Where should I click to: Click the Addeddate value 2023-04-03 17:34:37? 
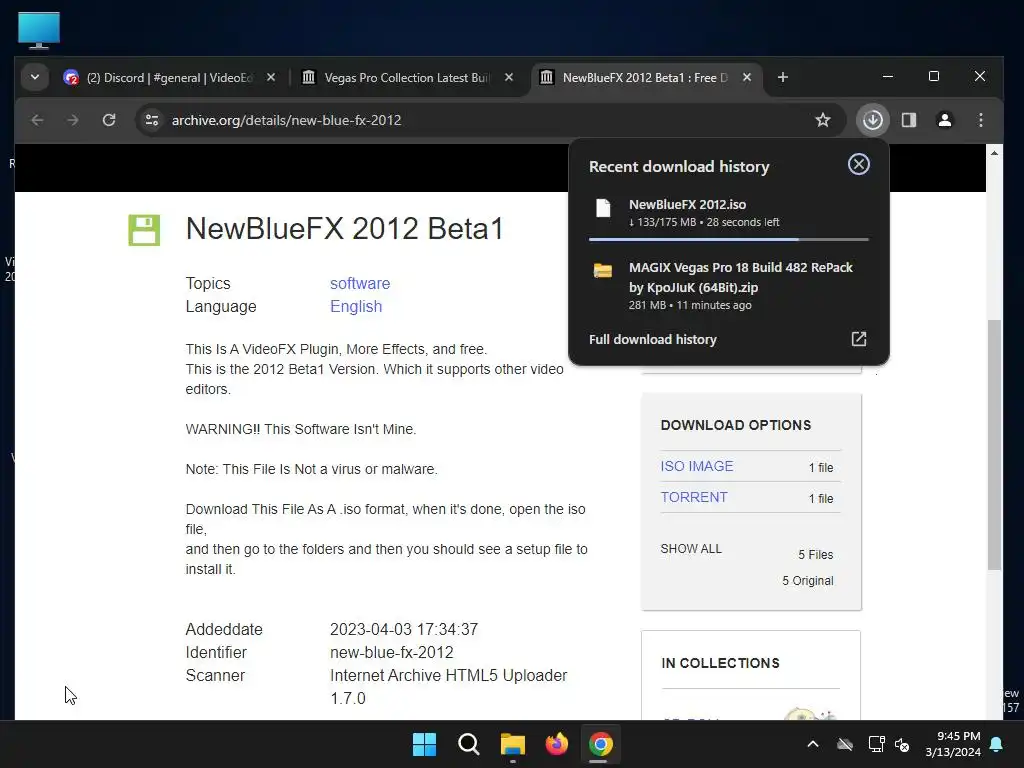[x=404, y=630]
